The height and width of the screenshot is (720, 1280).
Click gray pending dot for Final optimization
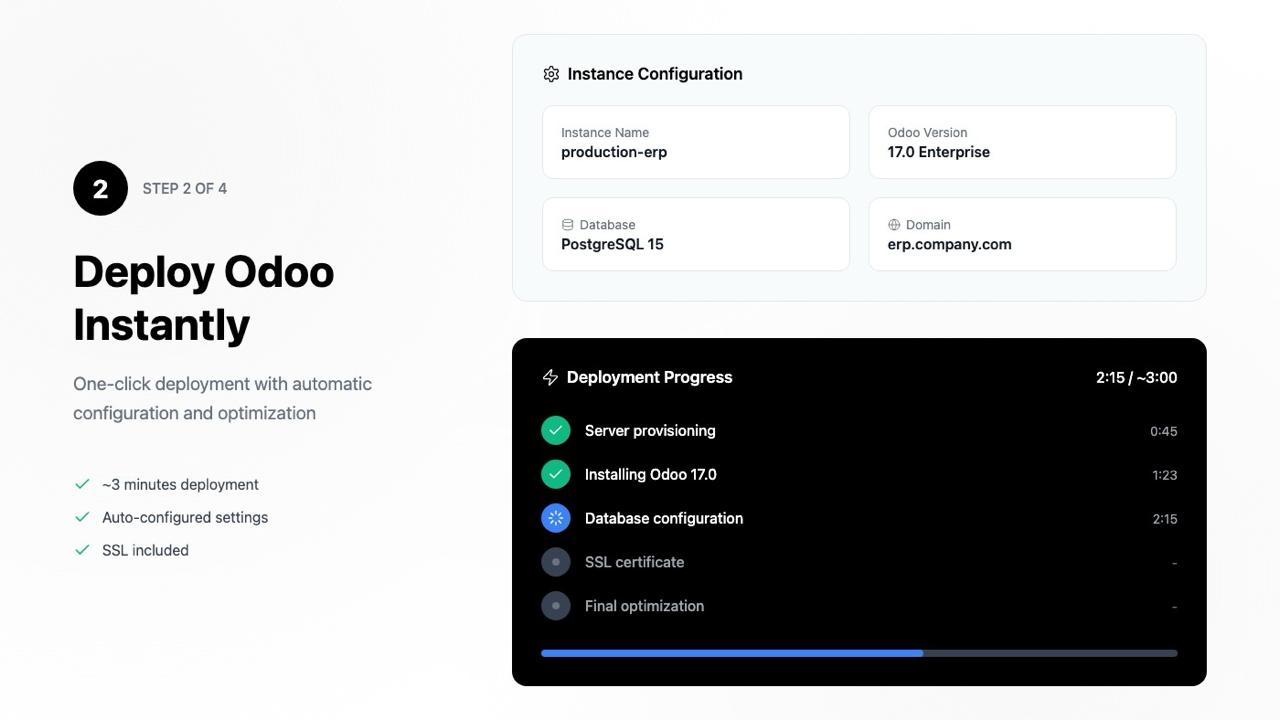(x=556, y=606)
